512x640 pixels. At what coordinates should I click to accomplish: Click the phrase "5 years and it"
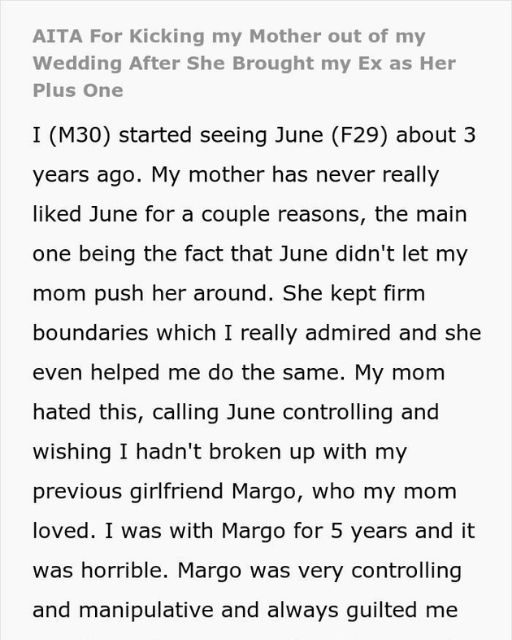(x=402, y=531)
